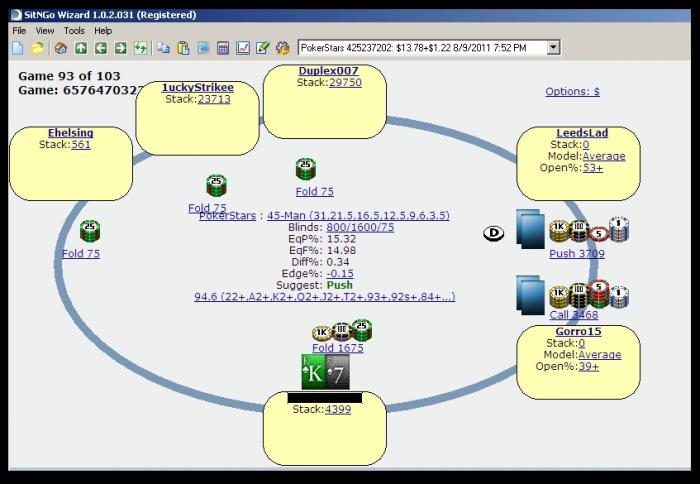The width and height of the screenshot is (700, 484).
Task: Create a new file with blank page icon
Action: (18, 48)
